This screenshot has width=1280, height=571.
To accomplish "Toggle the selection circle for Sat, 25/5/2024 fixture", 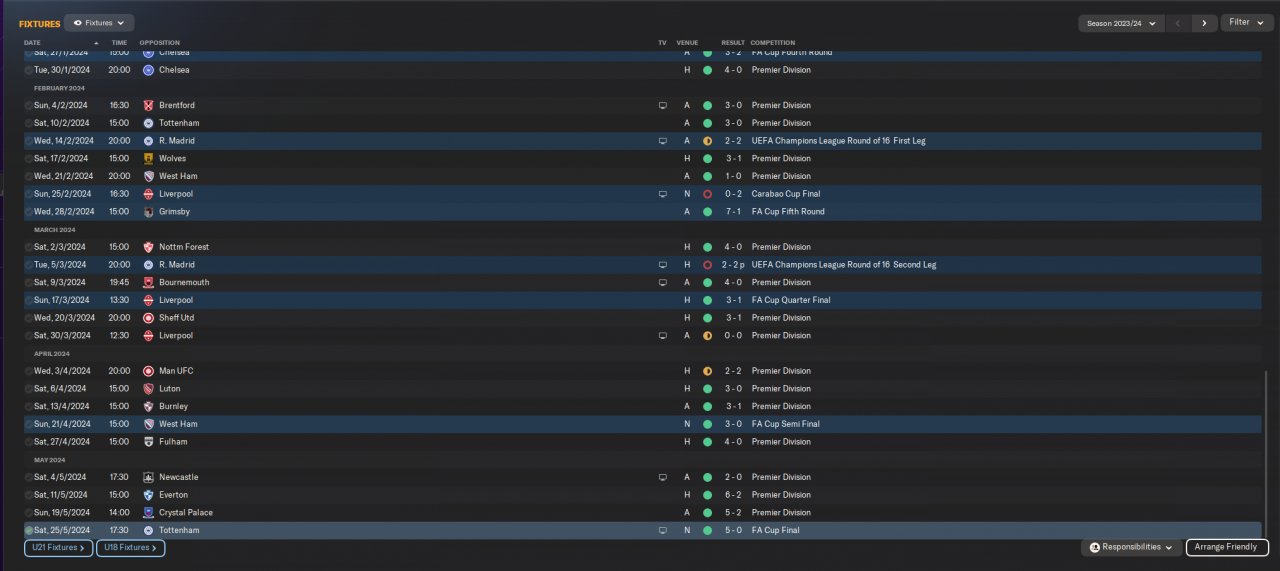I will point(29,530).
